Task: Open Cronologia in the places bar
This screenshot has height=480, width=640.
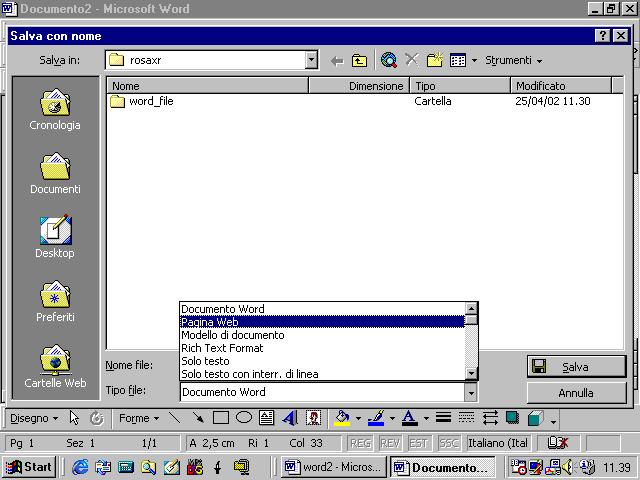Action: (55, 109)
